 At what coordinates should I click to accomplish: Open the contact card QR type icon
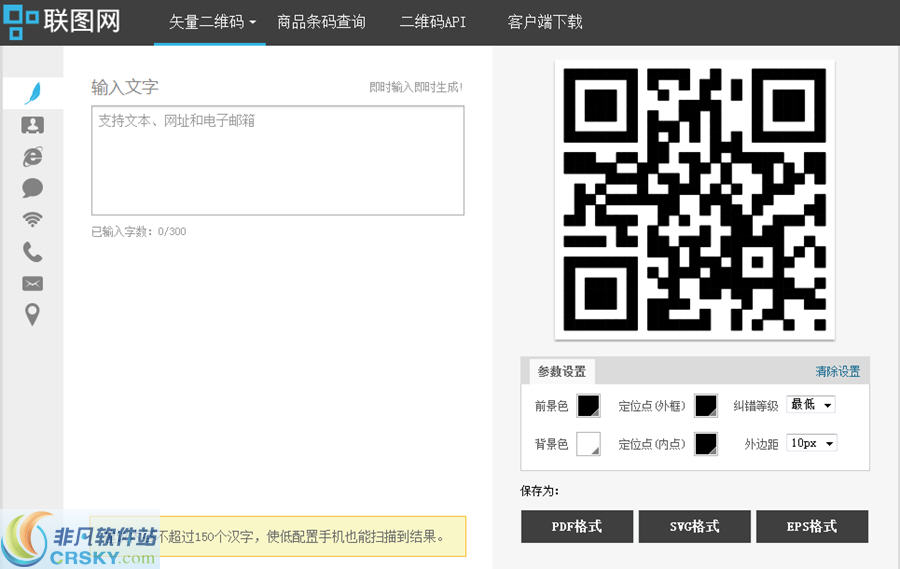tap(33, 125)
